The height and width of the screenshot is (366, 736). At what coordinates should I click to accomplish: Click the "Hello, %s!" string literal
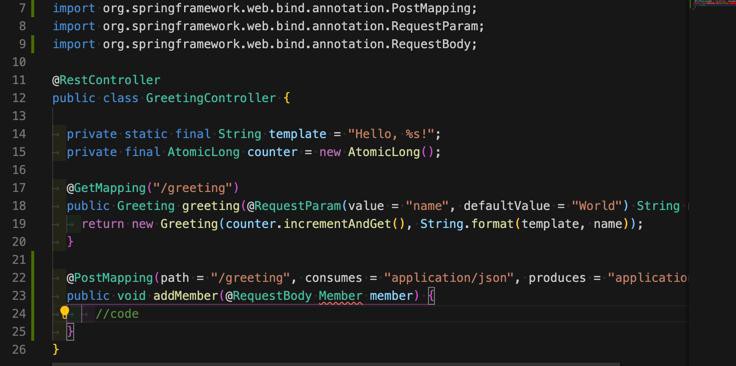391,134
